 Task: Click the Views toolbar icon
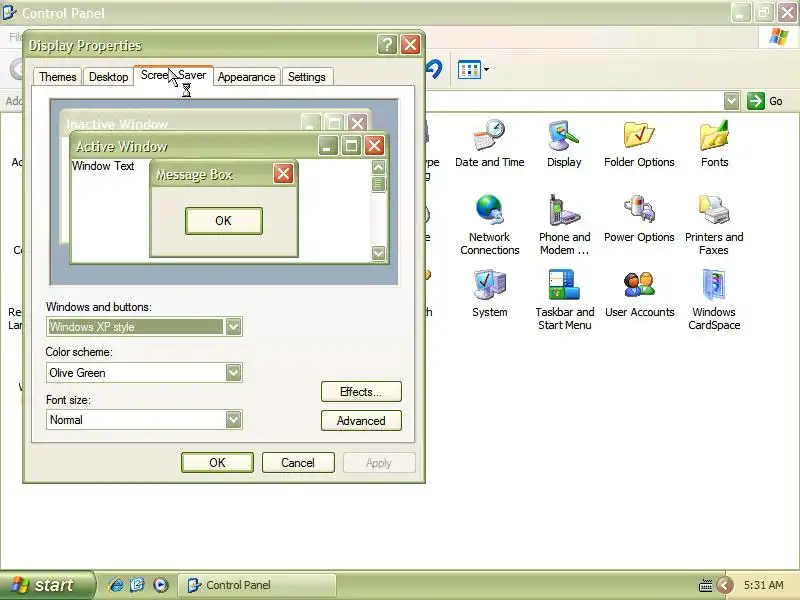(x=469, y=69)
